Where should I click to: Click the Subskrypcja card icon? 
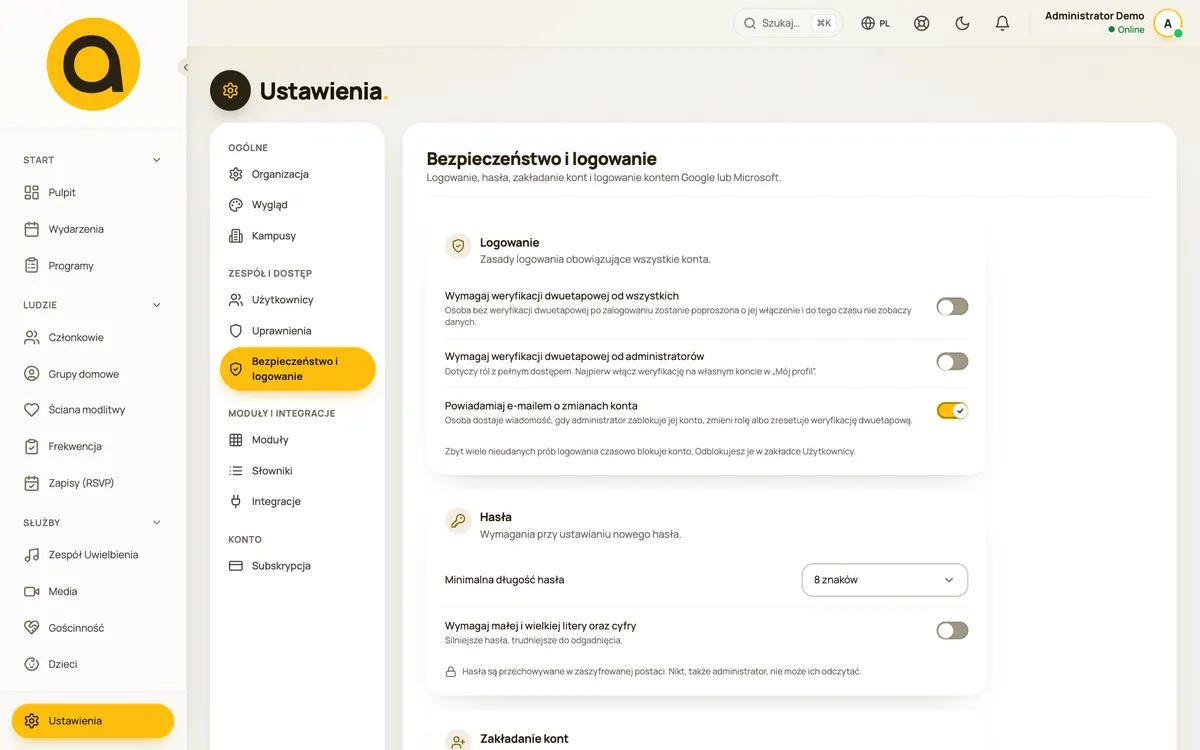pos(236,566)
